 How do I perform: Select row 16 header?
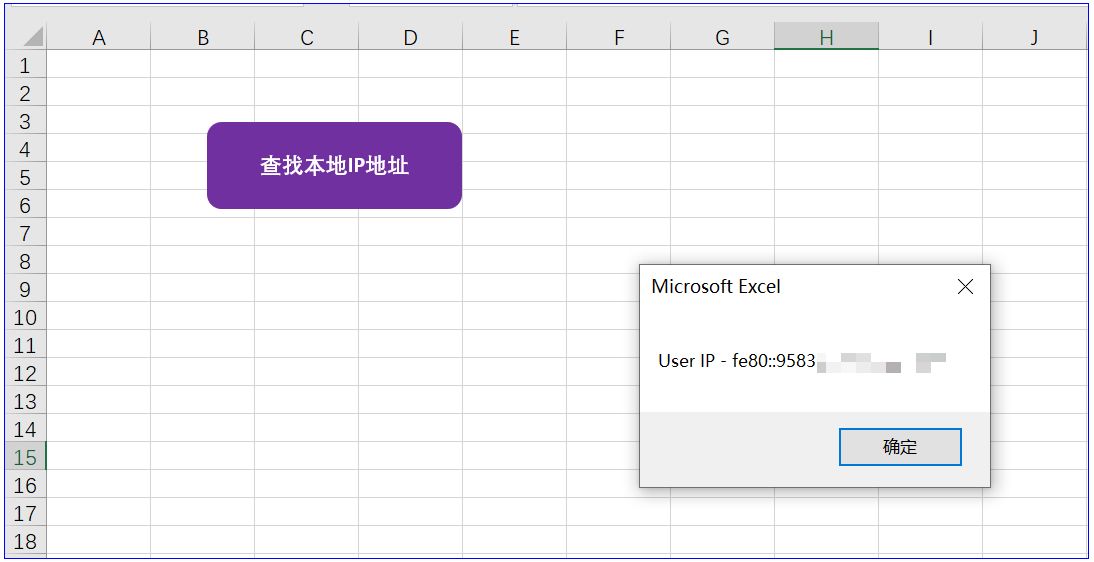tap(26, 484)
